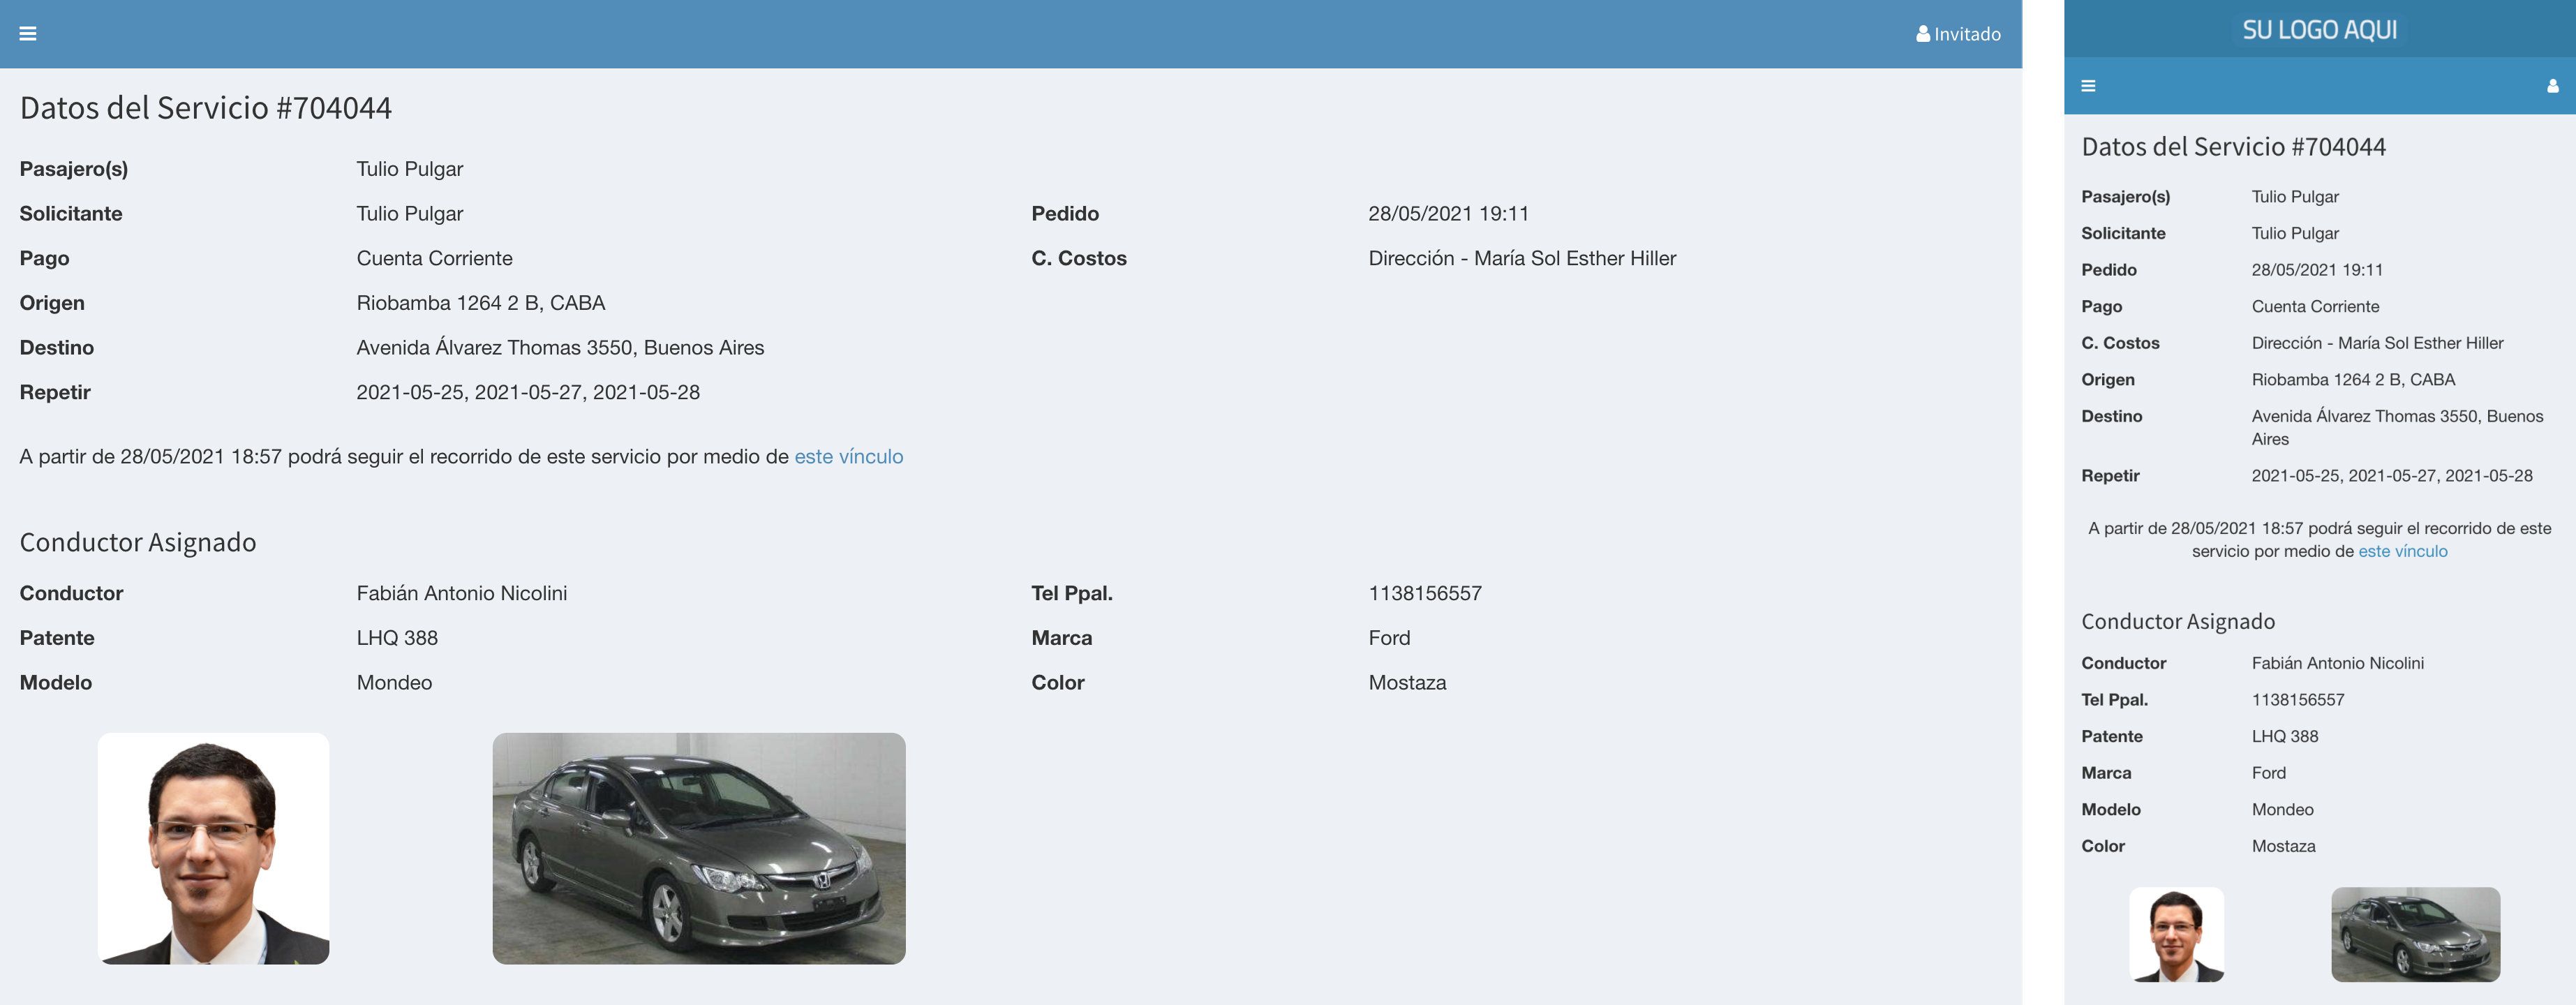
Task: Open the hamburger menu in desktop header
Action: [28, 34]
